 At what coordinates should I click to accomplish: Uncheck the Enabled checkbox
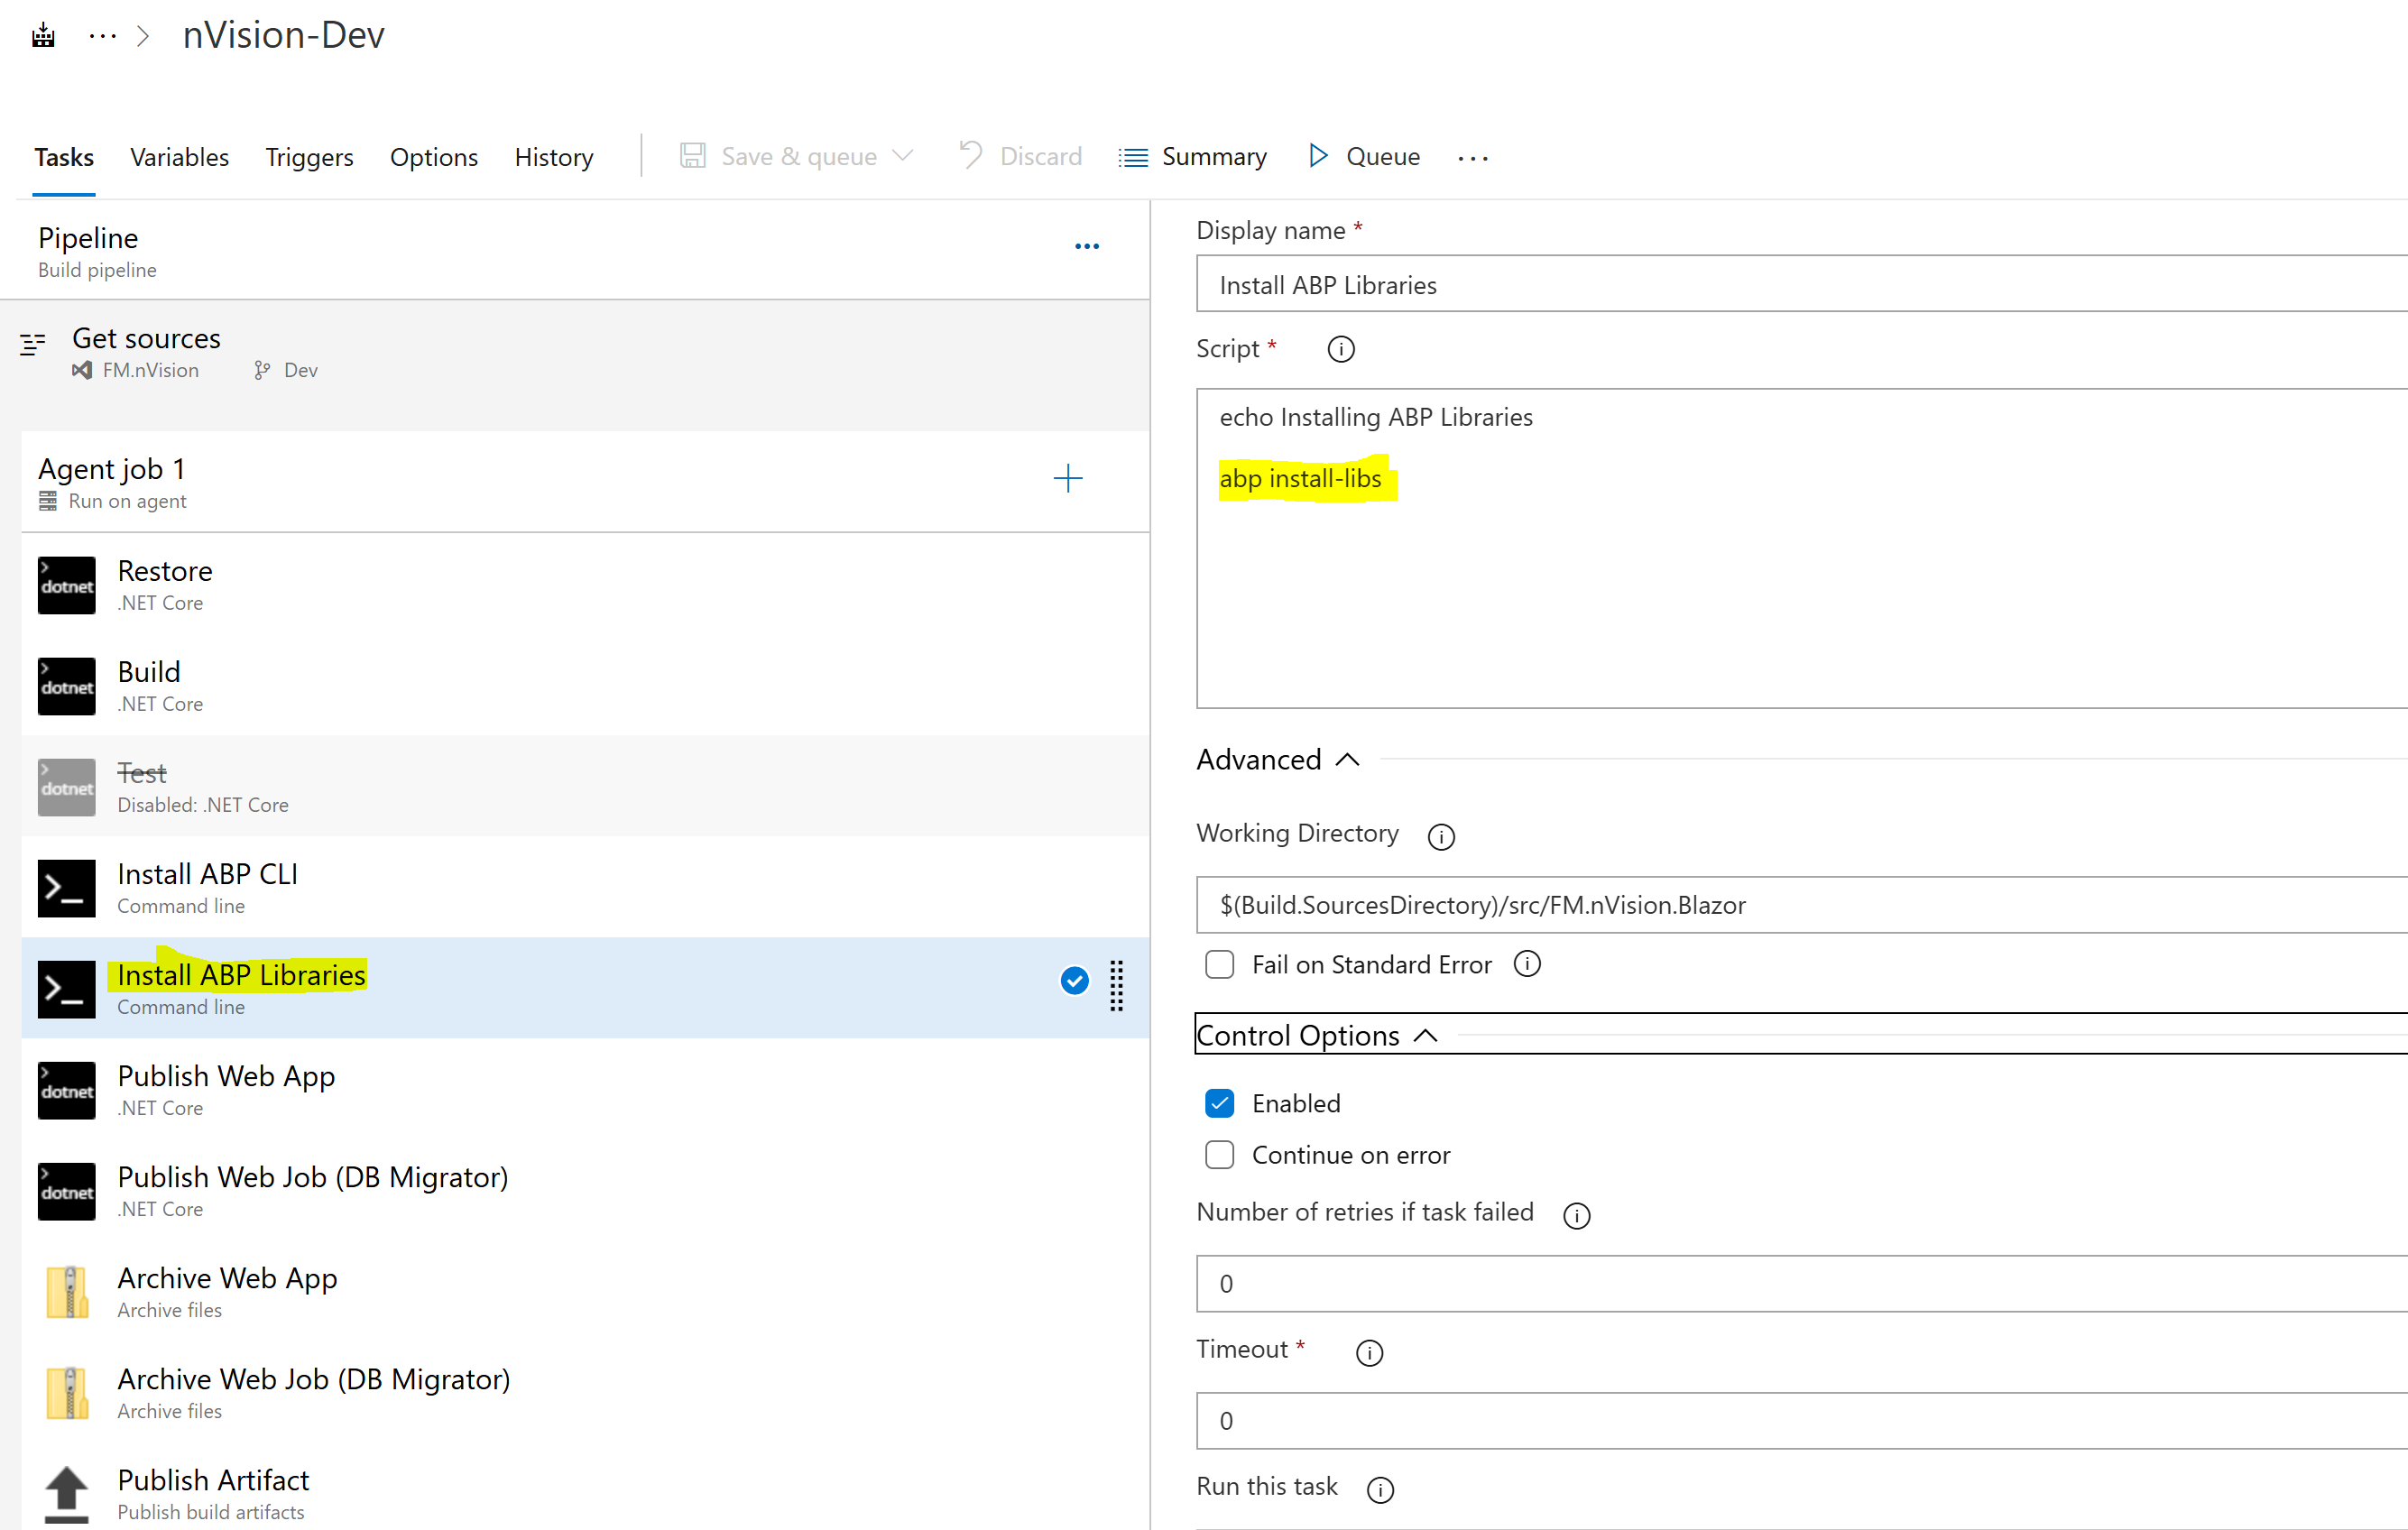tap(1219, 1103)
